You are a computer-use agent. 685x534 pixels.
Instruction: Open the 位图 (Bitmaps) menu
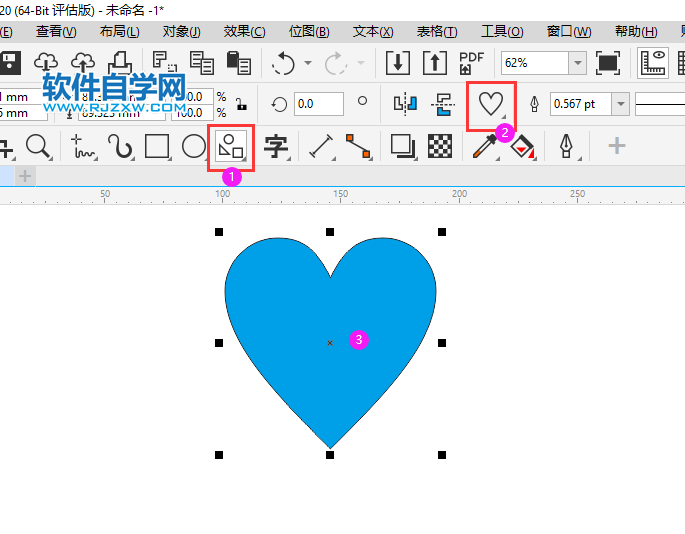[x=310, y=32]
